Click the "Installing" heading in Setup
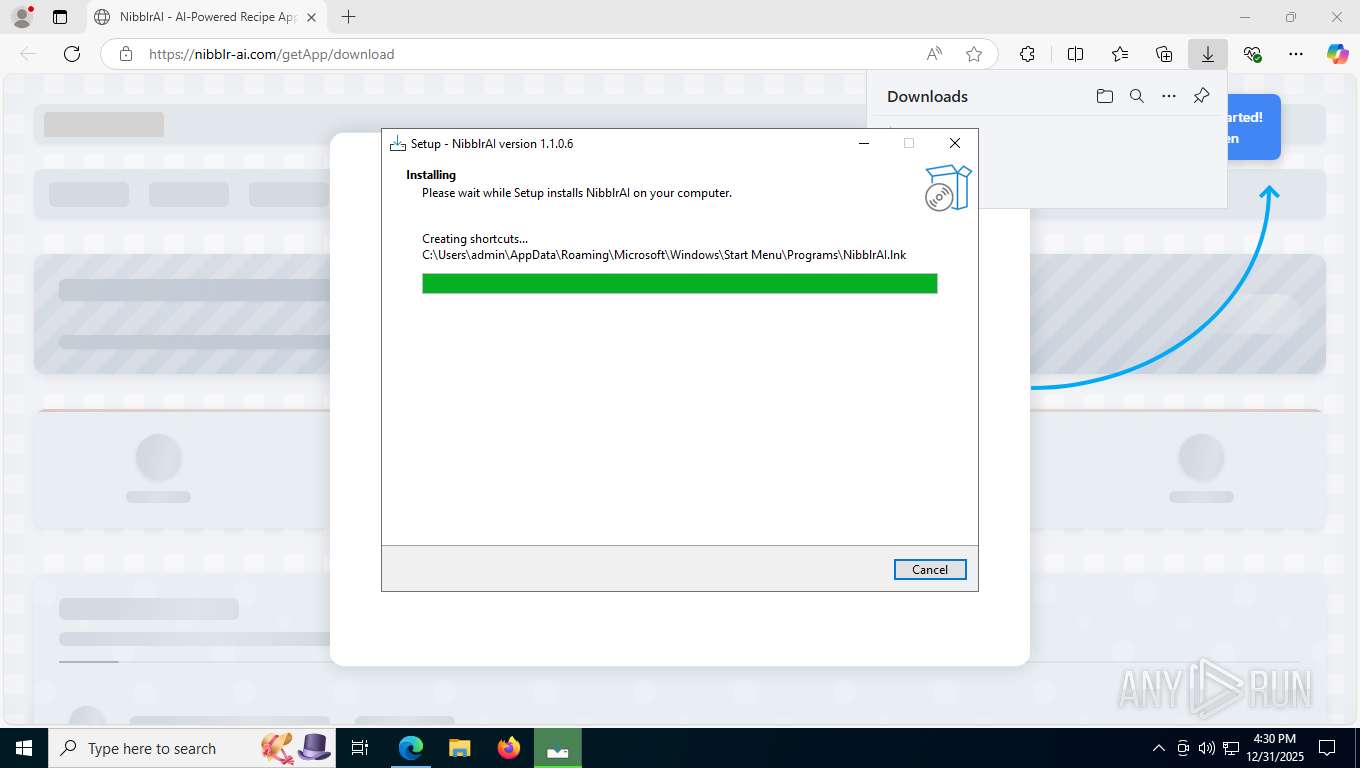This screenshot has width=1360, height=768. pyautogui.click(x=431, y=175)
